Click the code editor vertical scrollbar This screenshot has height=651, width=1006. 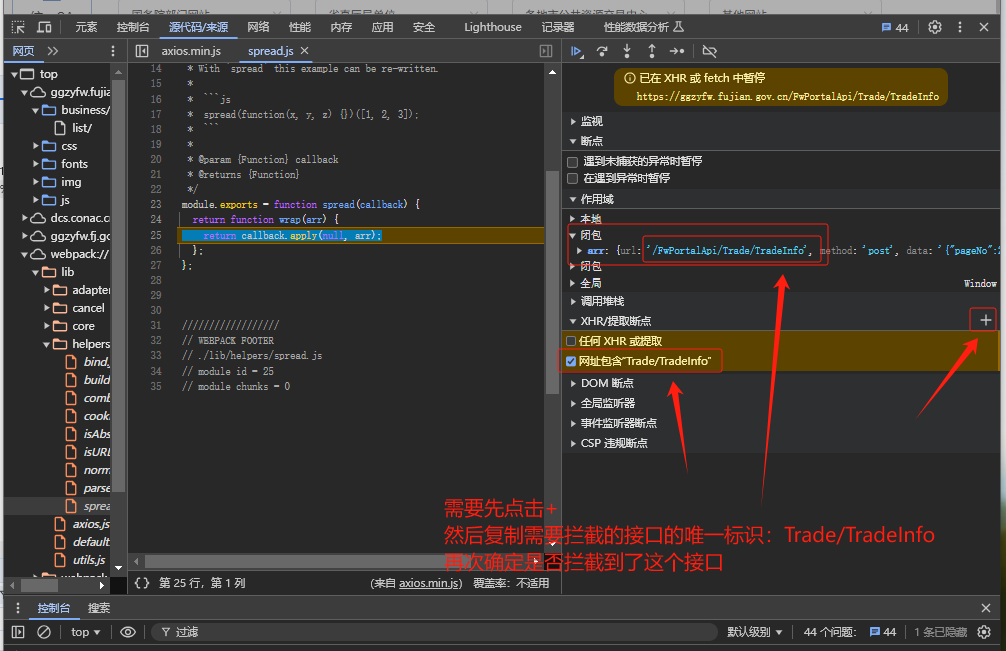coord(552,282)
